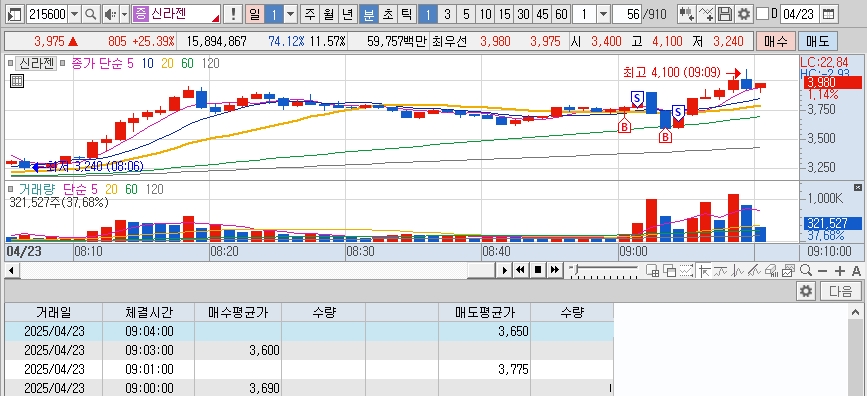Click the magnifier zoom icon below chart

(x=806, y=270)
